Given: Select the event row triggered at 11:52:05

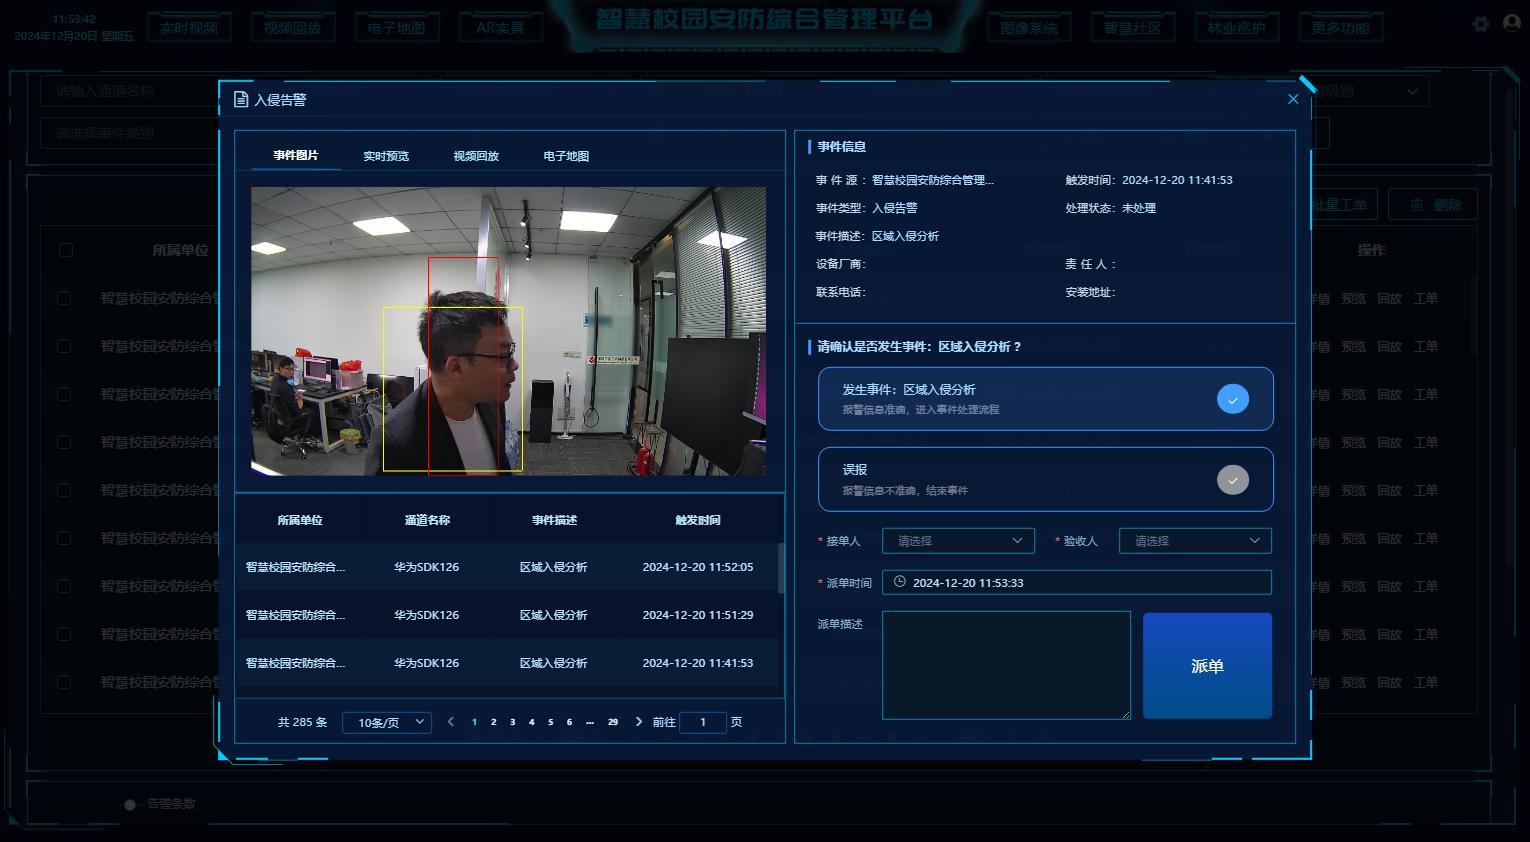Looking at the screenshot, I should tap(506, 567).
